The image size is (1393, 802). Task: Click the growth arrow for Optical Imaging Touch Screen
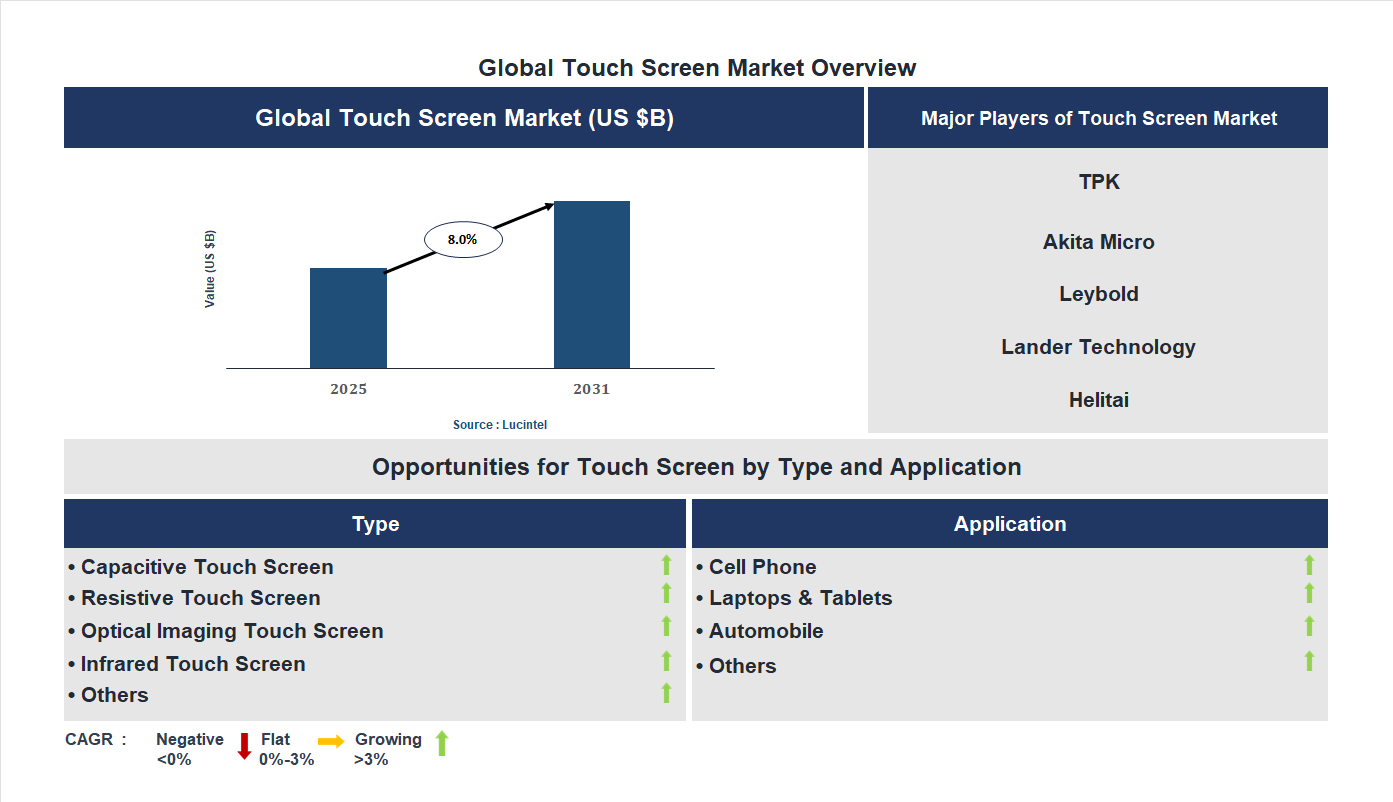(666, 628)
